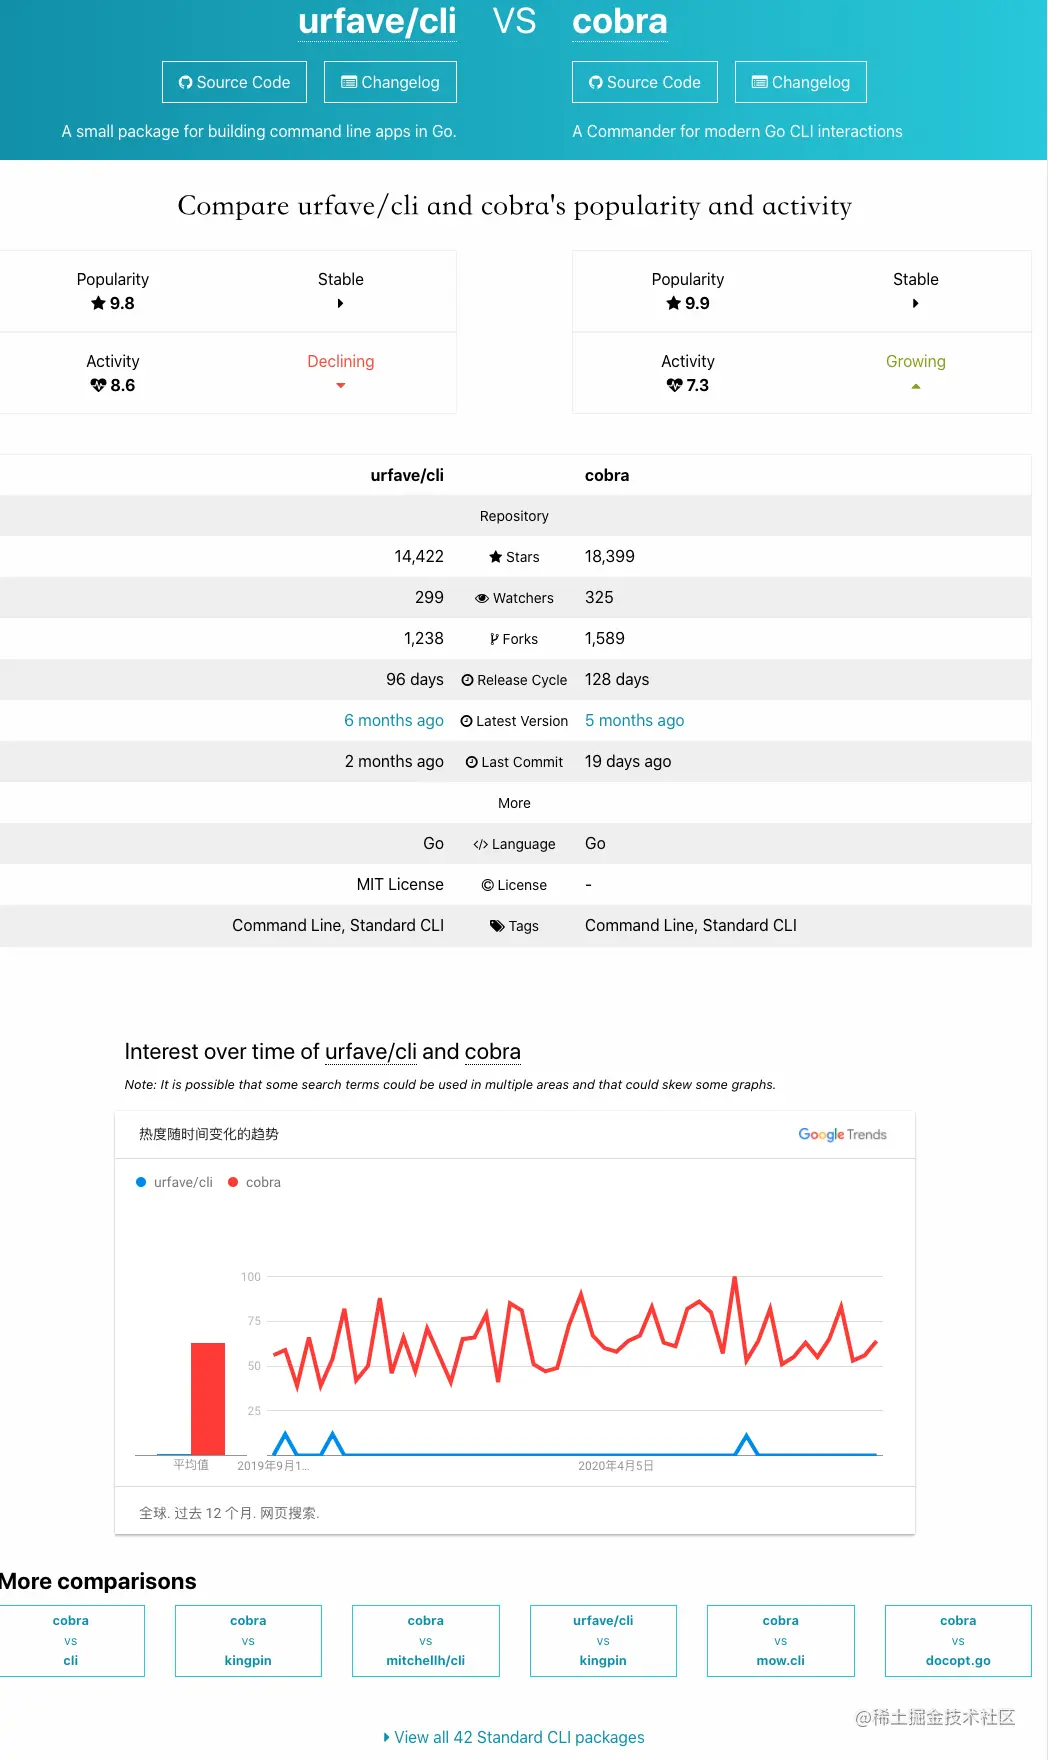Open the cobra vs cli comparison
Viewport: 1048px width, 1760px height.
(x=71, y=1640)
